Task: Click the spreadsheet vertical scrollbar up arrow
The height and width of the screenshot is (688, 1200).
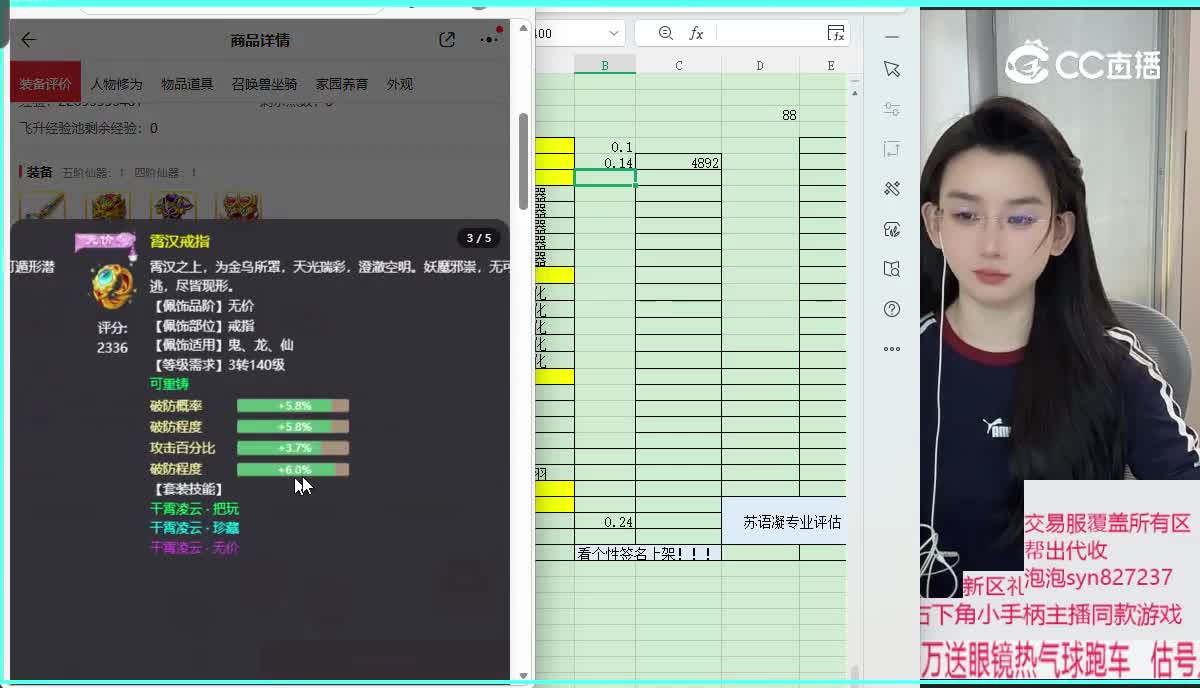Action: (856, 95)
